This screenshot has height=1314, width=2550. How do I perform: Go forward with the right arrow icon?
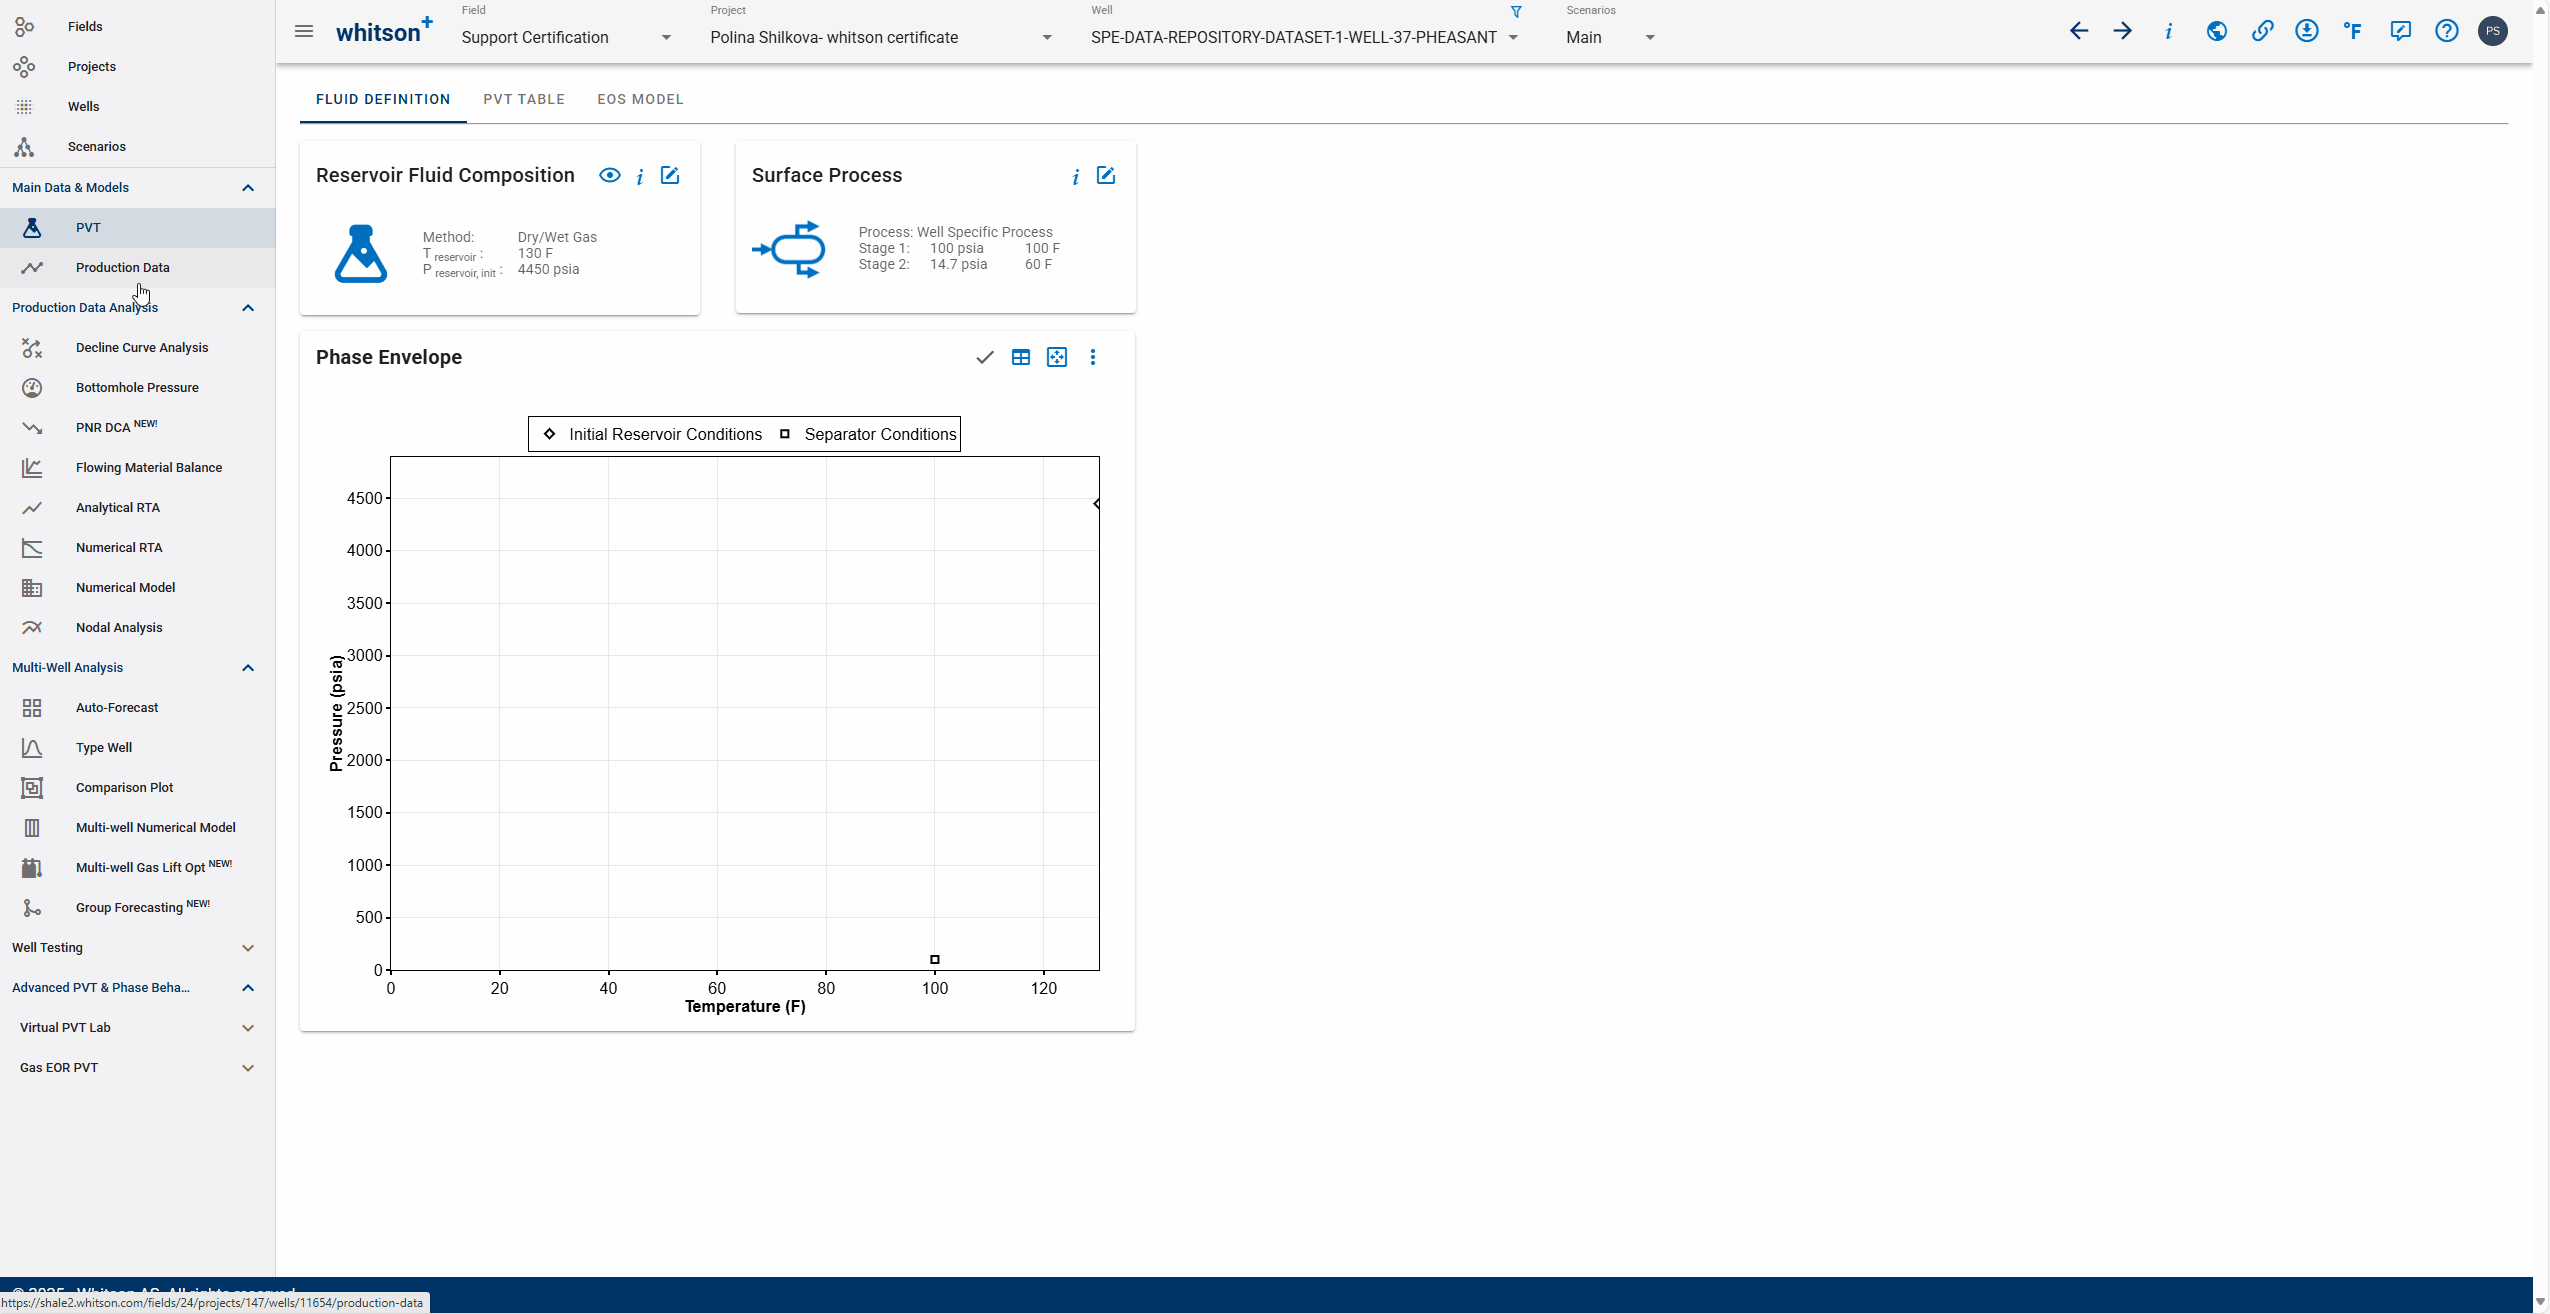(2123, 31)
